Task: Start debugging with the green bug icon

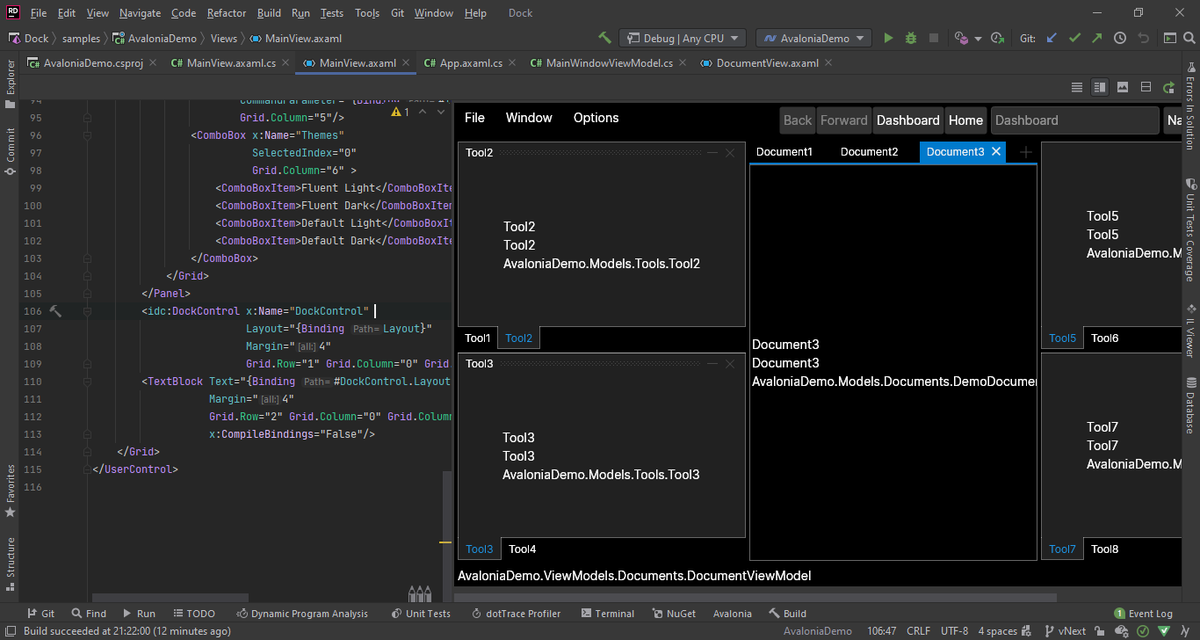Action: coord(911,38)
